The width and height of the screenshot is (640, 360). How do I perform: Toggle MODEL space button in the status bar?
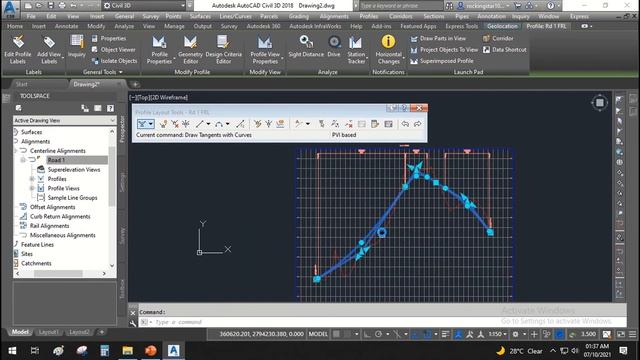[x=318, y=334]
